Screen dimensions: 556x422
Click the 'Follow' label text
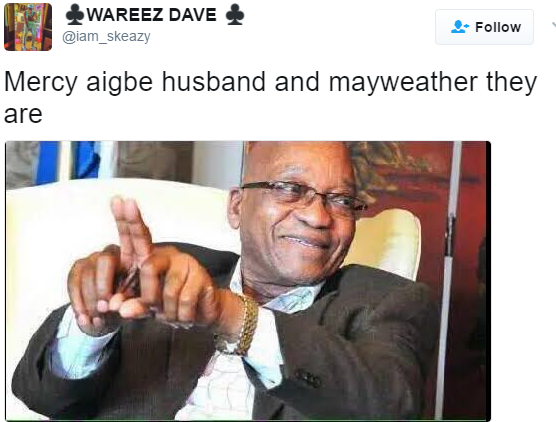click(x=498, y=27)
